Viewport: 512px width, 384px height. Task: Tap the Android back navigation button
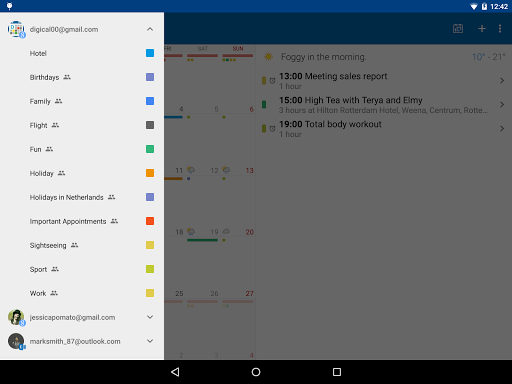175,372
